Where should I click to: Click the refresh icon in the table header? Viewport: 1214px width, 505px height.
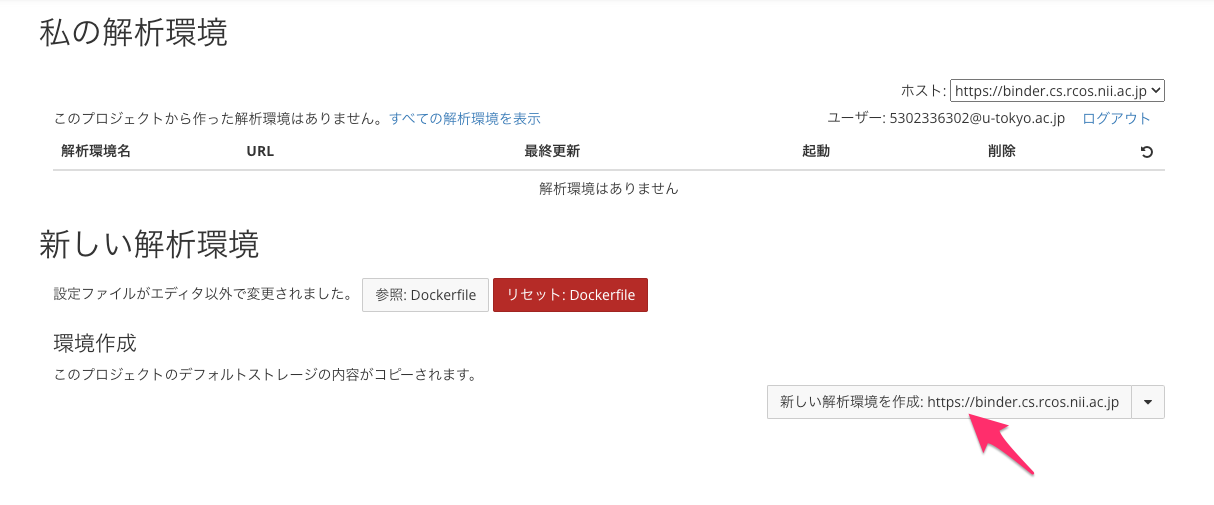(1146, 152)
